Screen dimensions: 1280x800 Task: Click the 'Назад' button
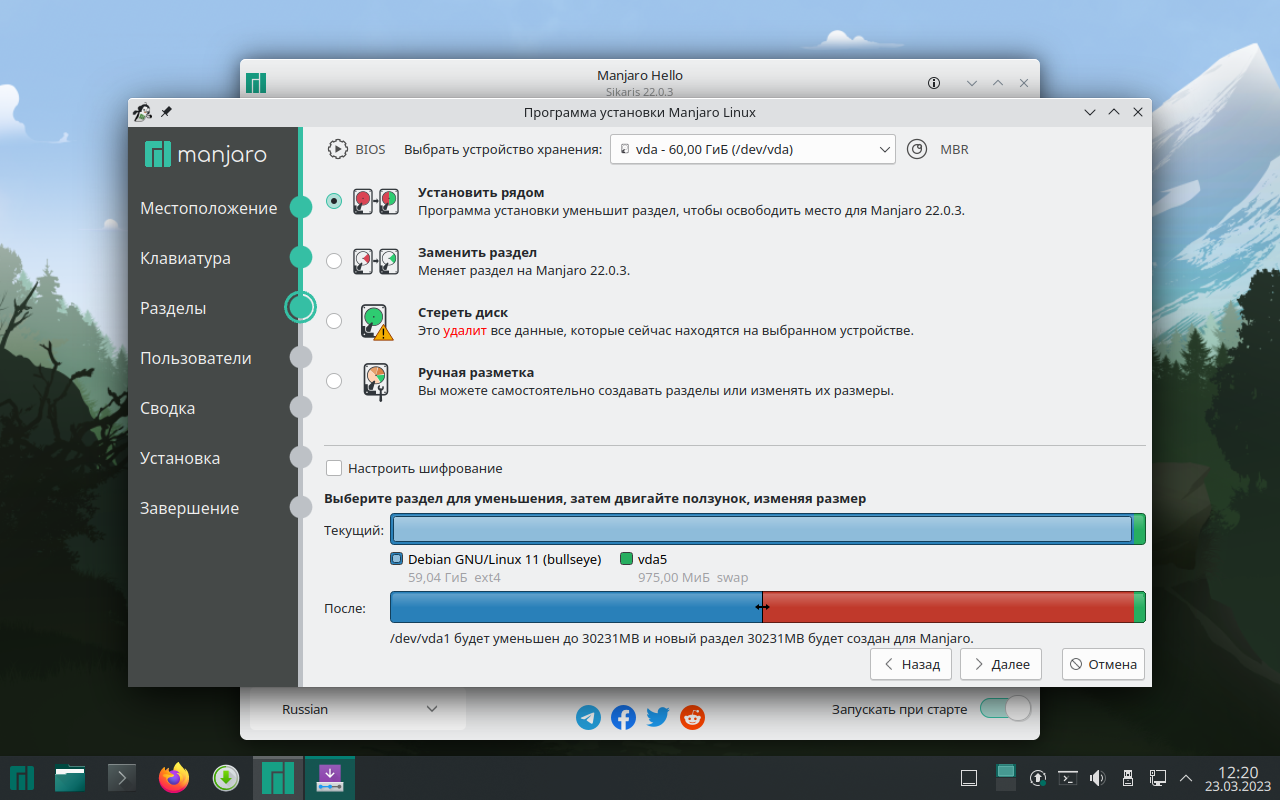coord(911,664)
